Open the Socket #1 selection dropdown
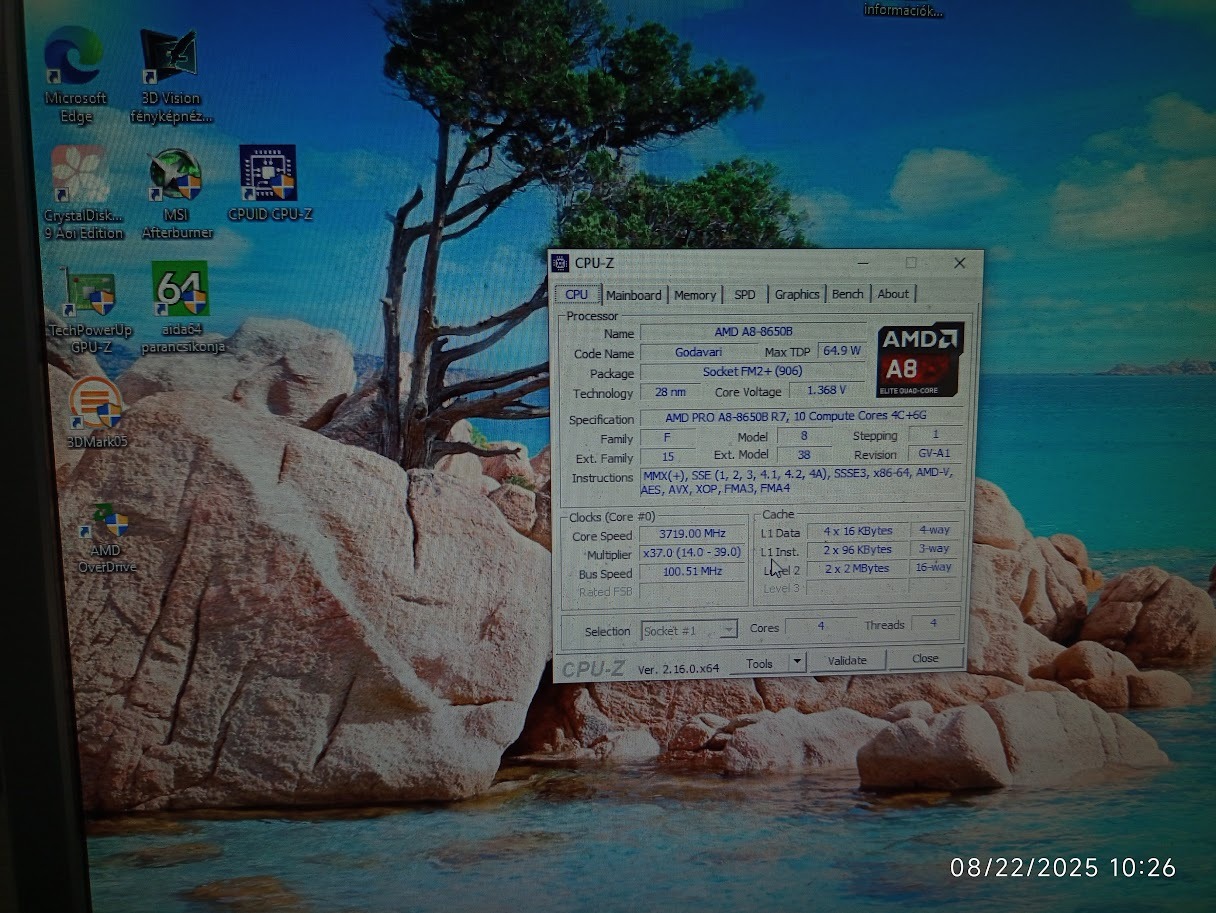1216x913 pixels. tap(689, 630)
